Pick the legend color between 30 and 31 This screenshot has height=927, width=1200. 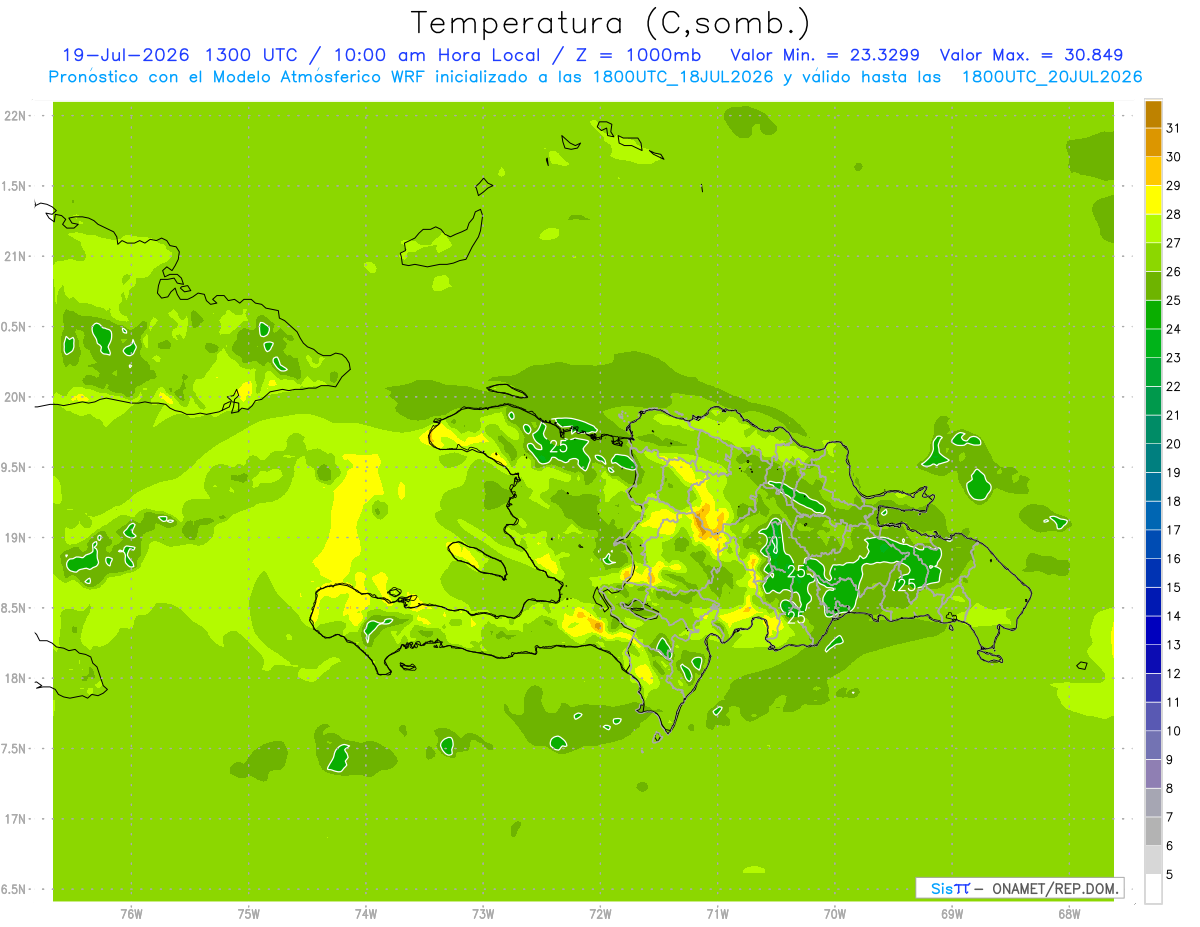pos(1153,143)
